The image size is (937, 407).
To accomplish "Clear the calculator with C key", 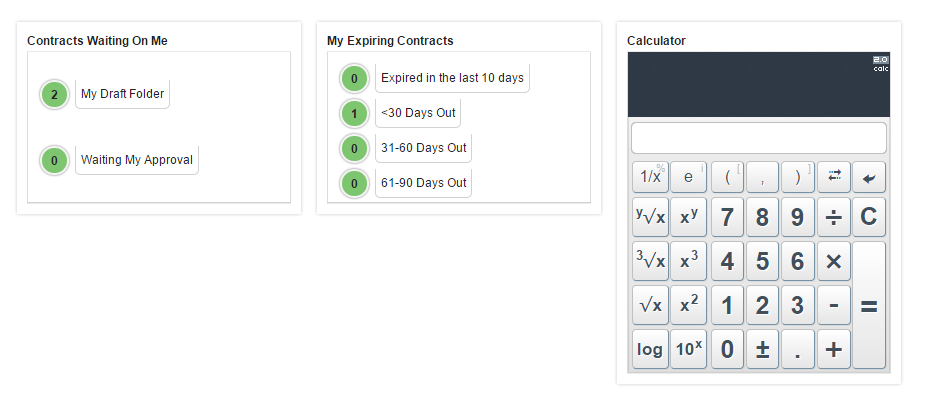I will [869, 217].
